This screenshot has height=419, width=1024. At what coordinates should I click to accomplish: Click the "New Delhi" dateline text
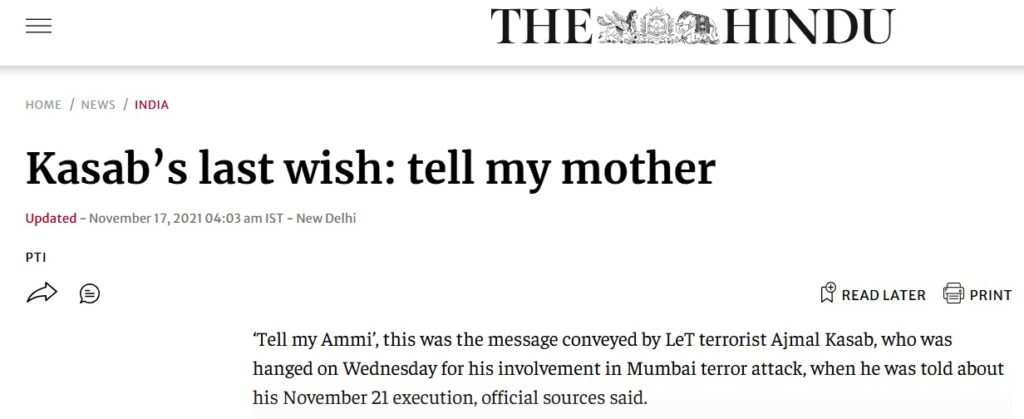point(326,217)
